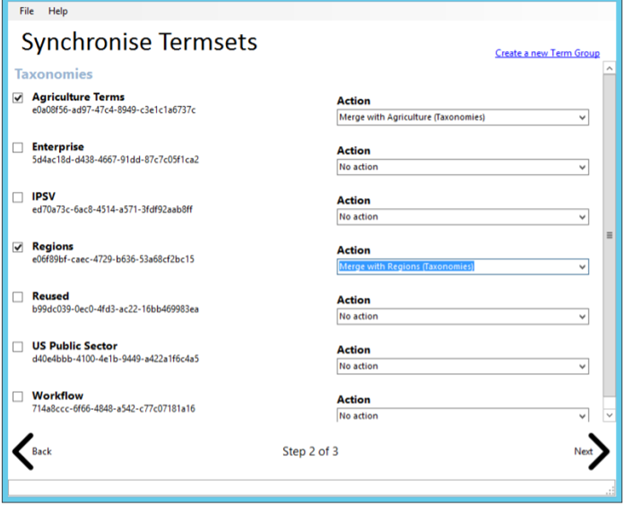
Task: Click Create a new Term Group link
Action: pos(547,53)
